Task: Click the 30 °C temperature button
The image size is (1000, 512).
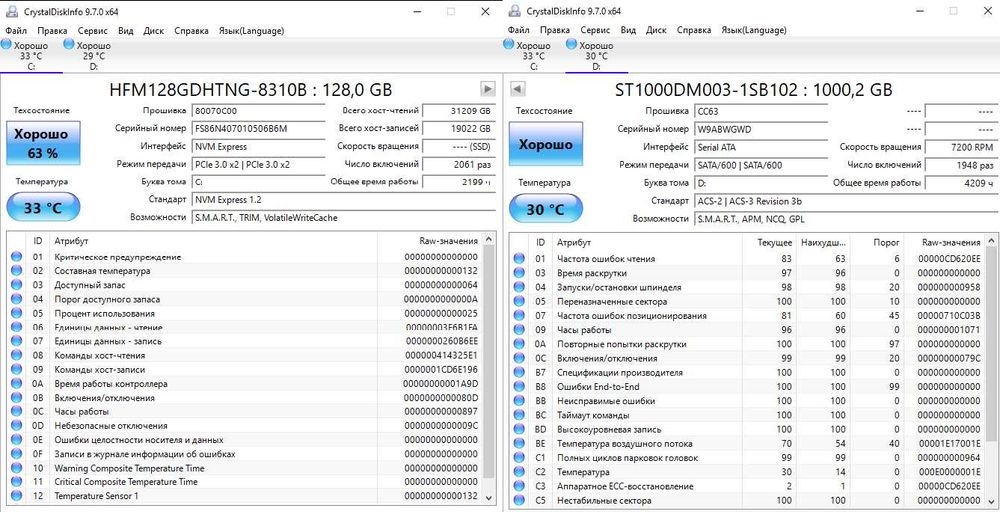Action: (x=544, y=209)
